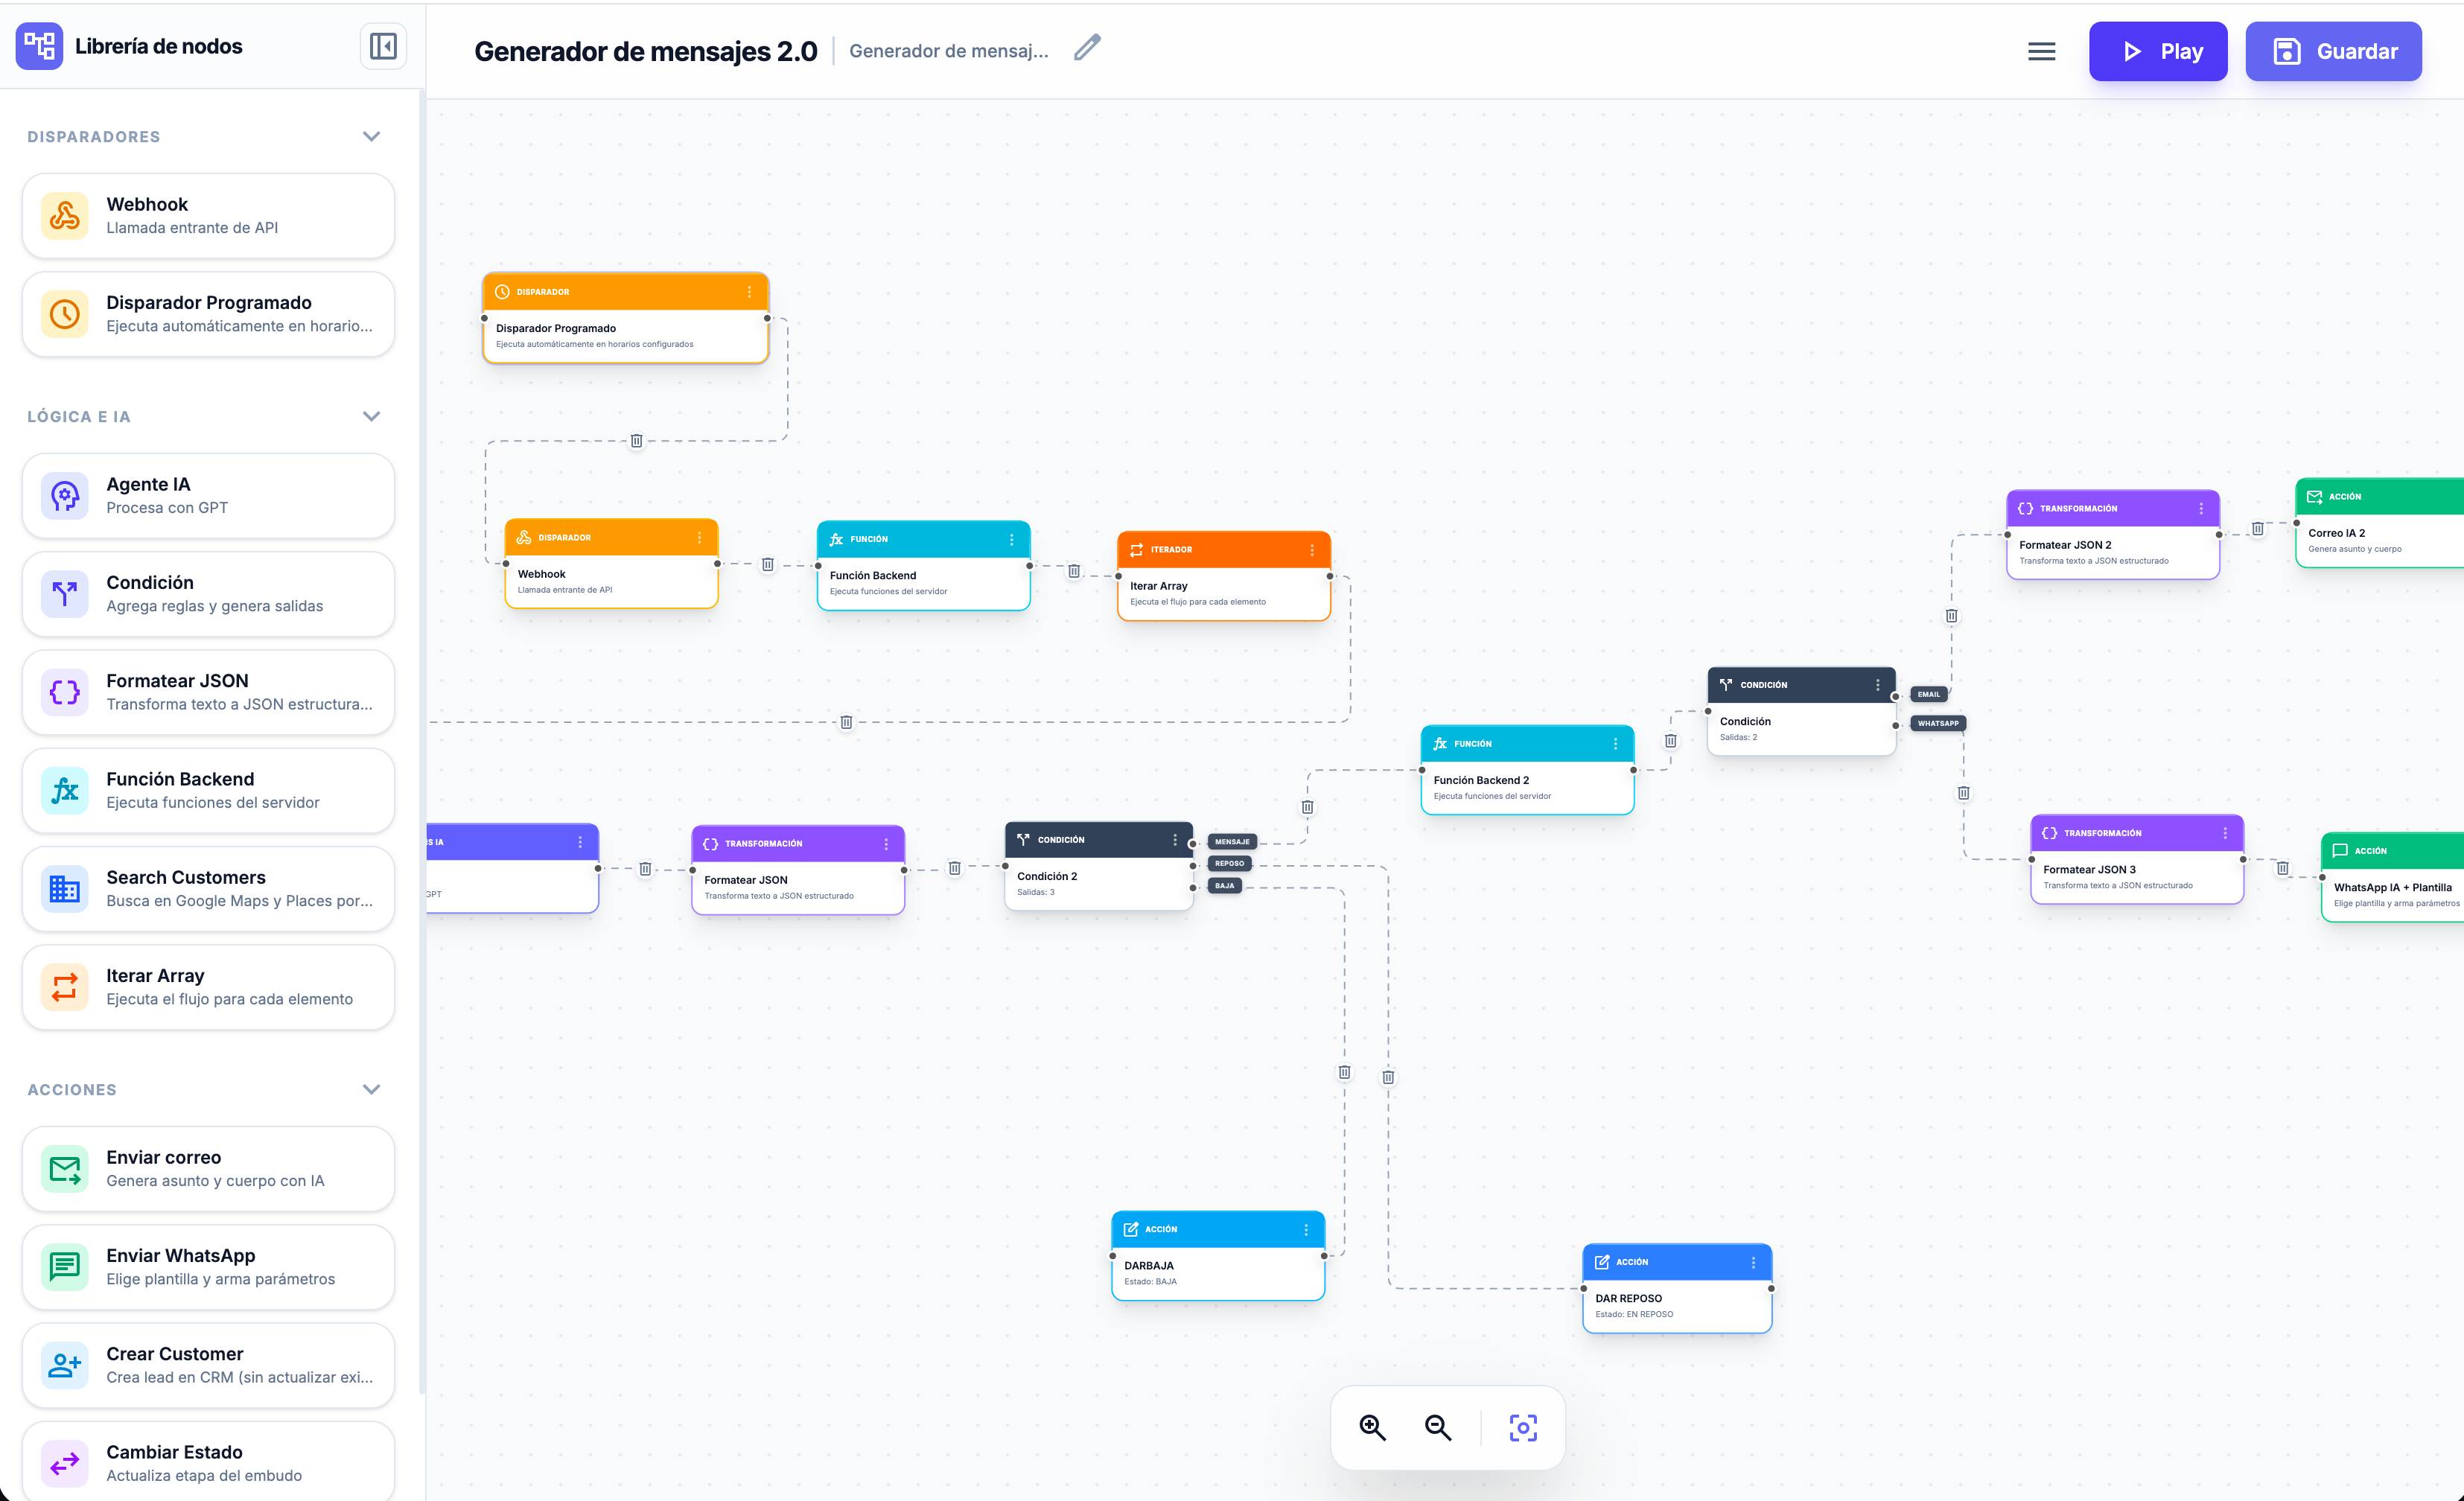
Task: Collapse the DISPARADORES section
Action: point(371,136)
